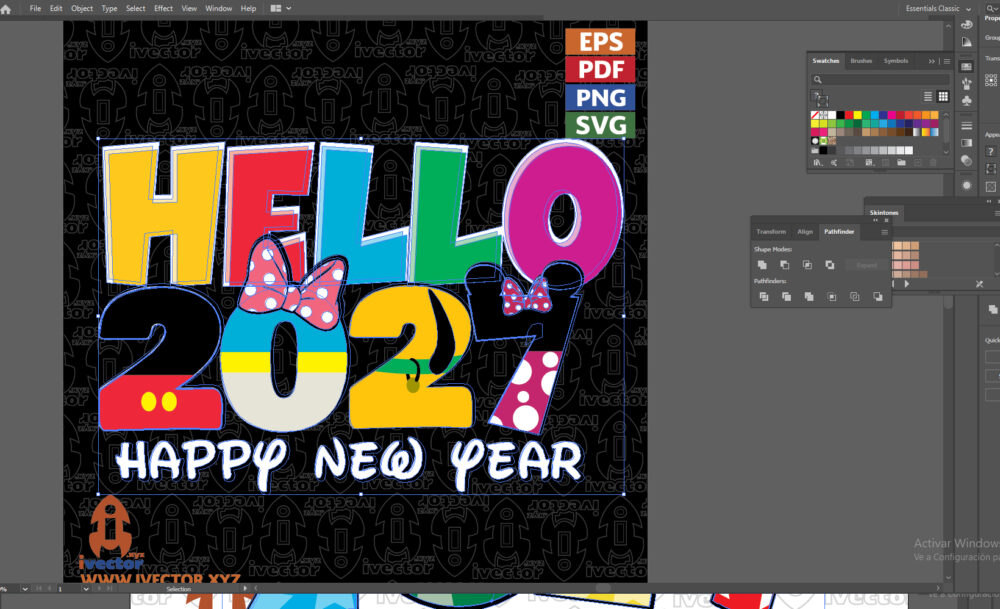Click the Happy New Year text on canvas

[349, 462]
